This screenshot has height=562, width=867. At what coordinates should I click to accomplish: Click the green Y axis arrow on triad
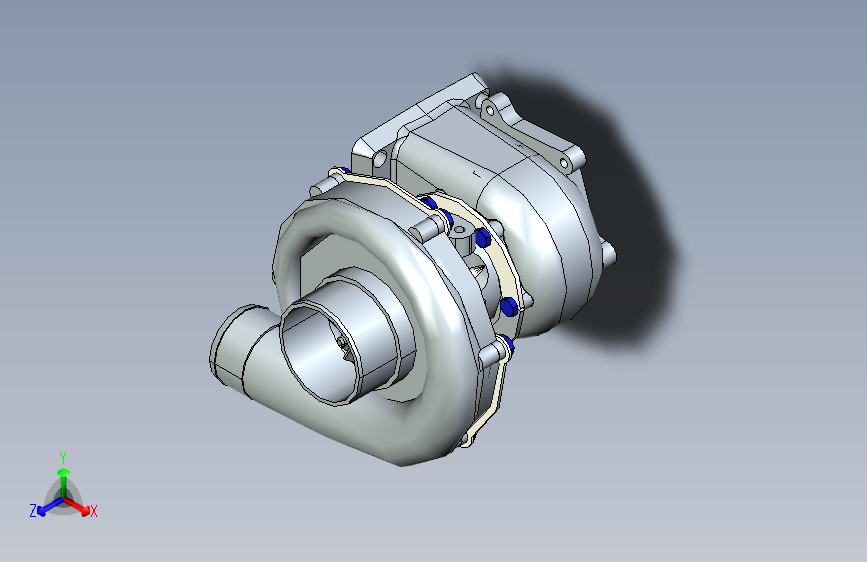point(64,483)
